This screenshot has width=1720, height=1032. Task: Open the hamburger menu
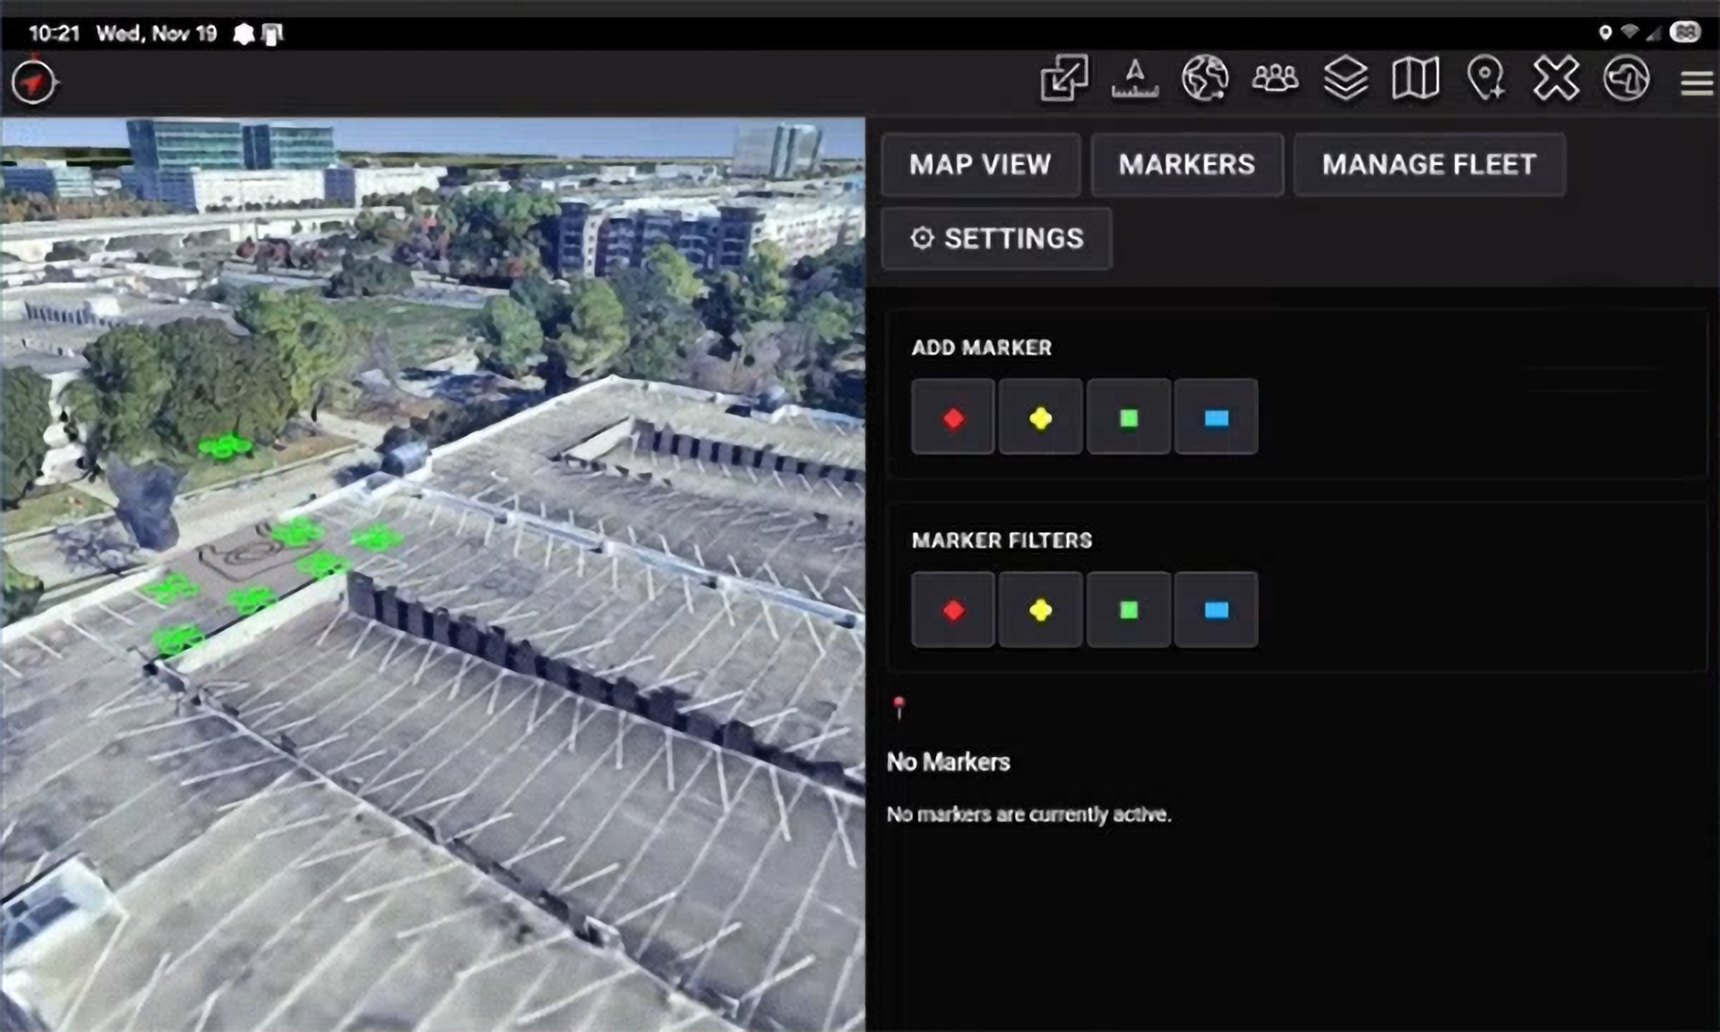[x=1697, y=82]
